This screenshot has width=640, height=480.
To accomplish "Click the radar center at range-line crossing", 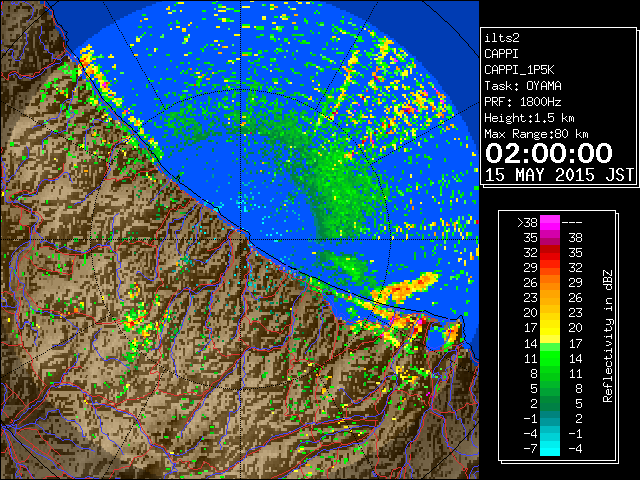I will 241,239.
